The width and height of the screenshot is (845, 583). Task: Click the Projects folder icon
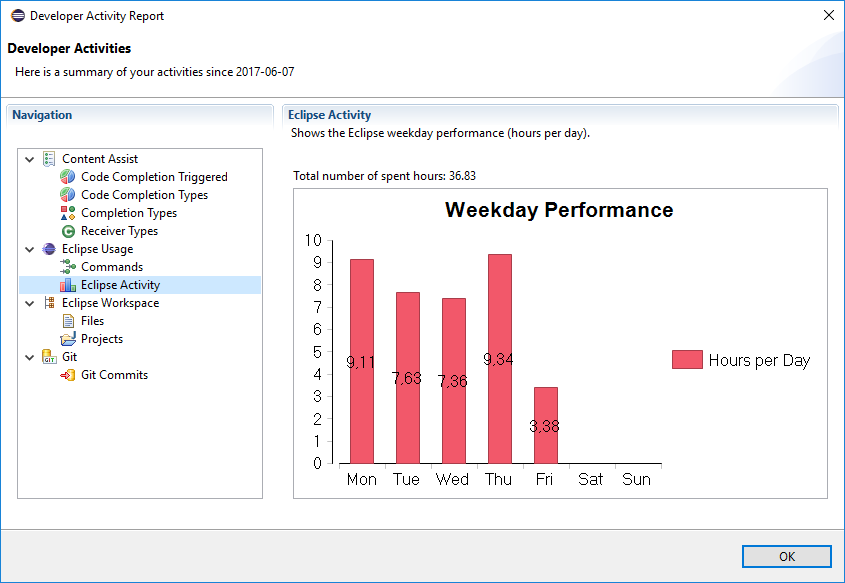[x=68, y=339]
